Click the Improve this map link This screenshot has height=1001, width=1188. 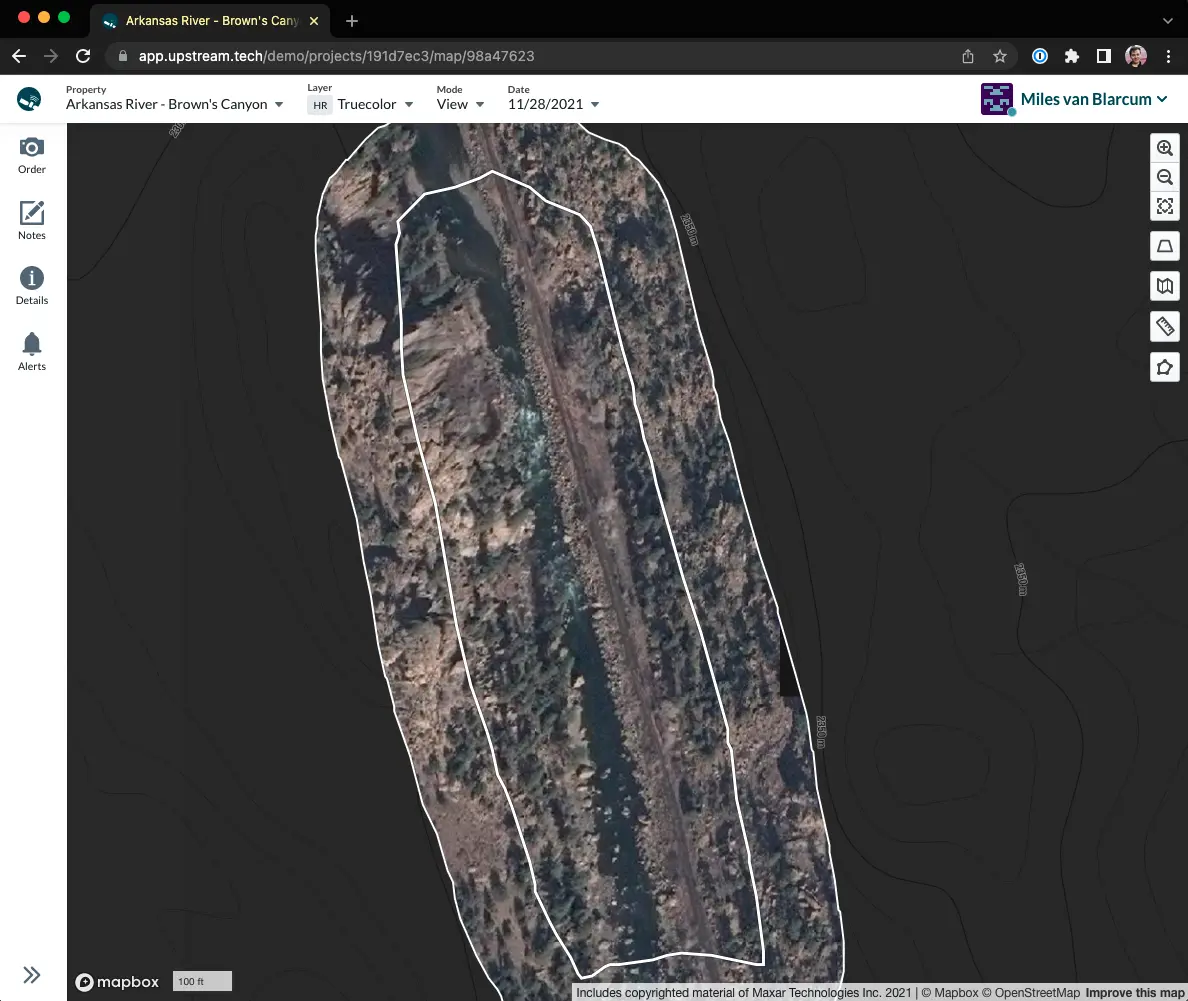[x=1134, y=993]
